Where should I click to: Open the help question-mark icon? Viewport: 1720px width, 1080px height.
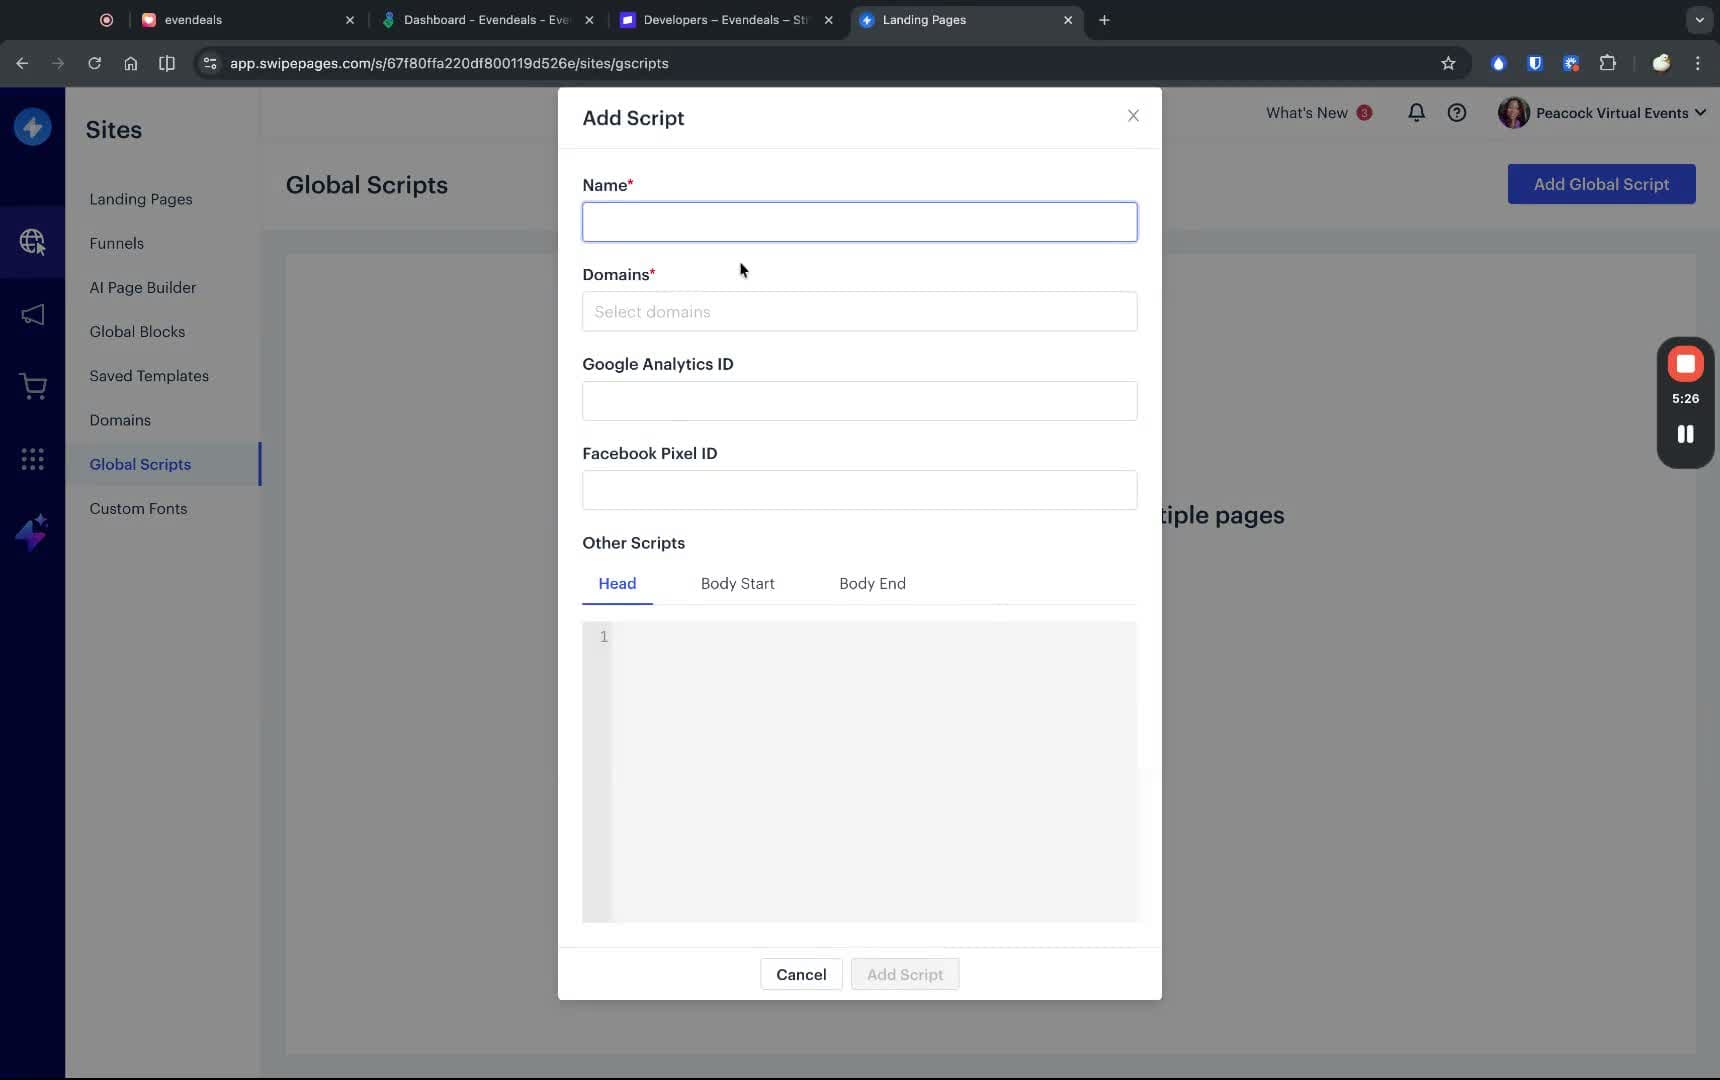pos(1456,112)
